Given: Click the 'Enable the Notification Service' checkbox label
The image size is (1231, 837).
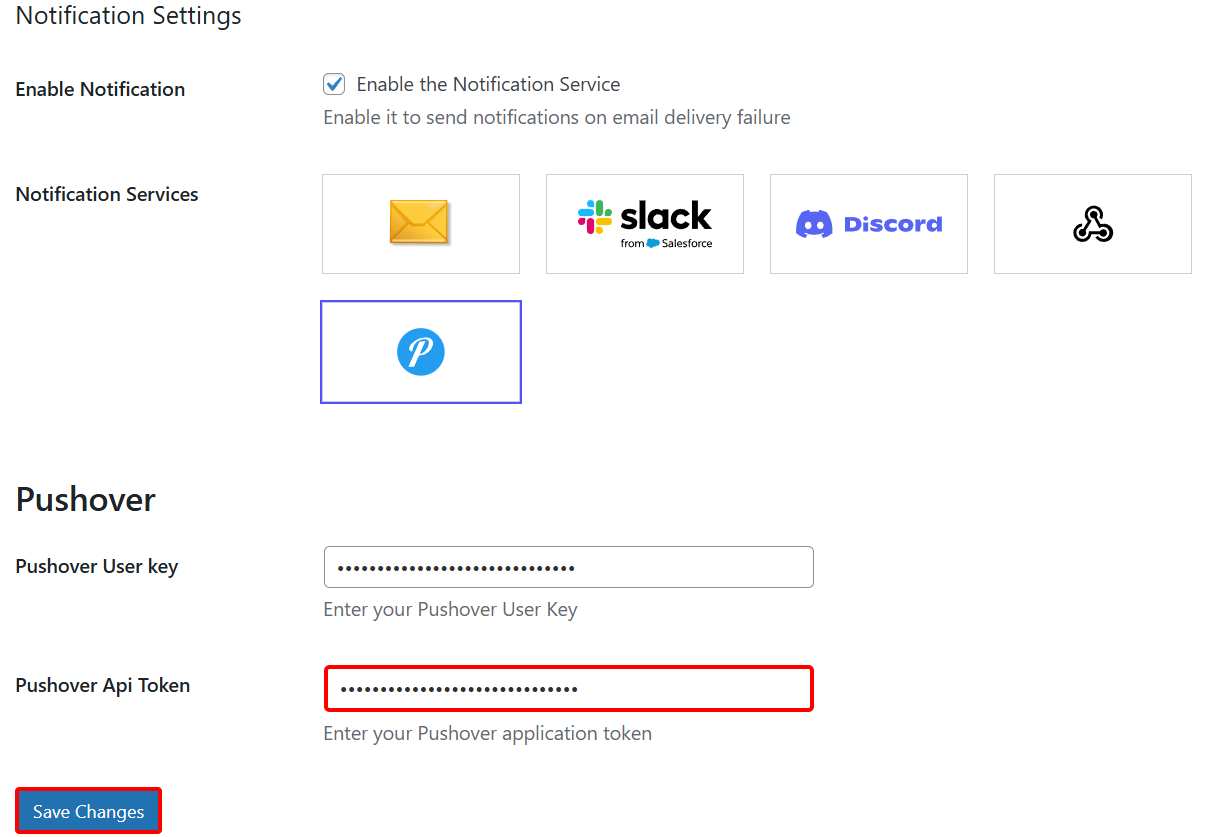Looking at the screenshot, I should pyautogui.click(x=488, y=85).
